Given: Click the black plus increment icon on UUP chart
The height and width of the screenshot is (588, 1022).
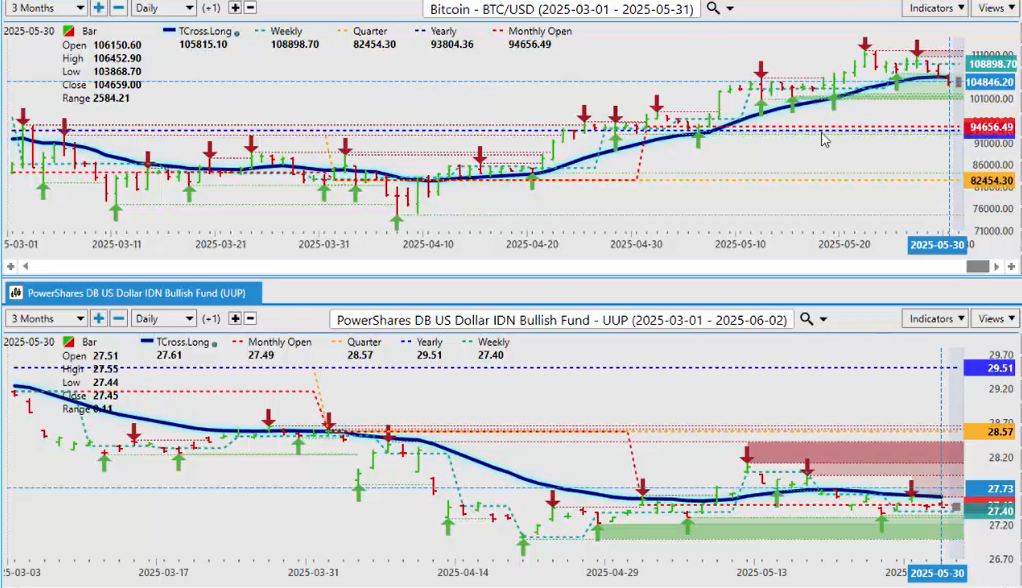Looking at the screenshot, I should (x=235, y=319).
